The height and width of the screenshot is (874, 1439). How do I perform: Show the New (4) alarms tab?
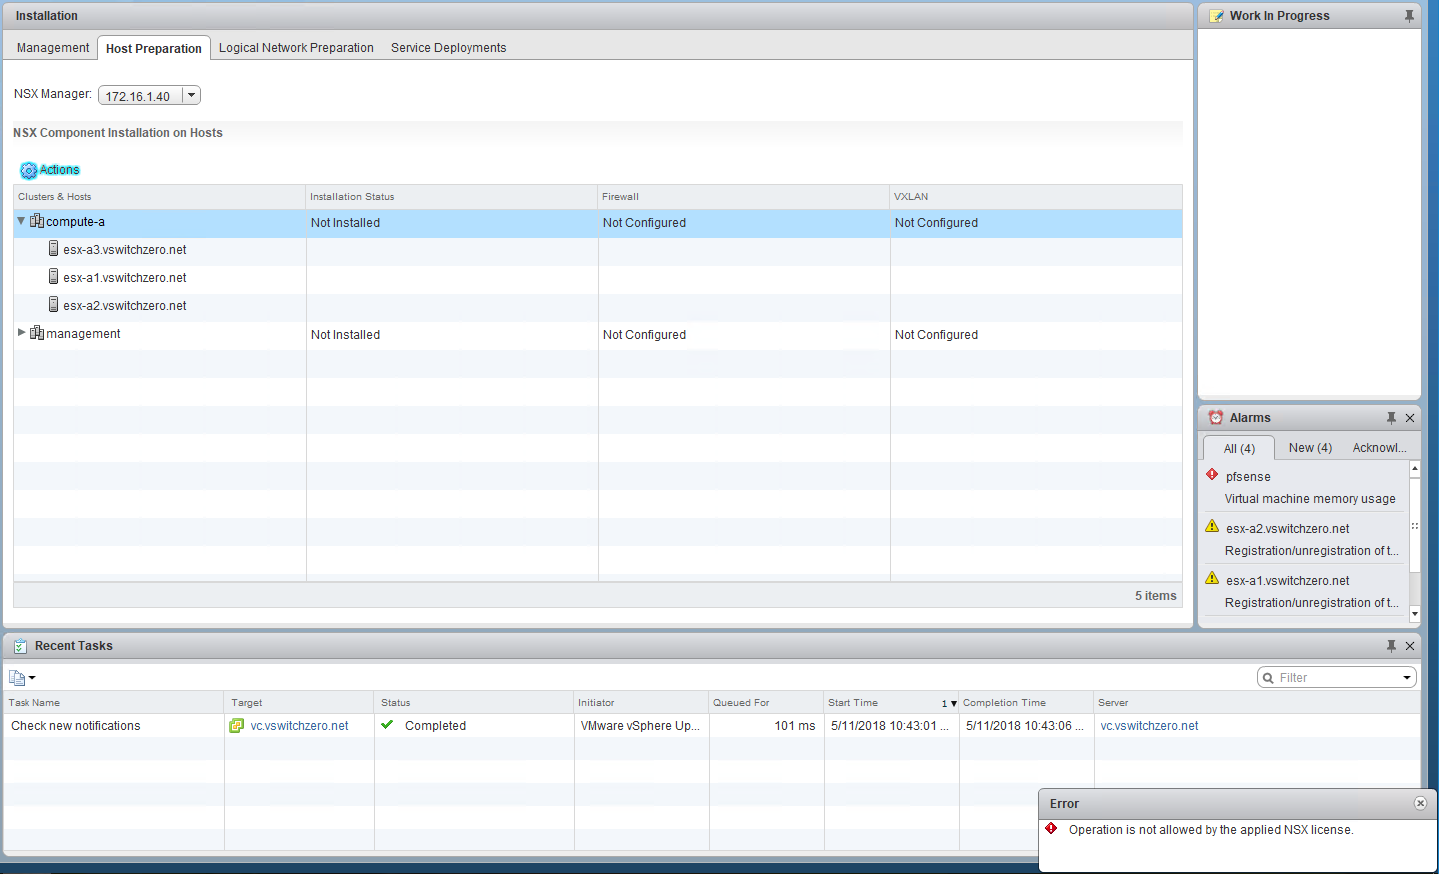[x=1310, y=448]
